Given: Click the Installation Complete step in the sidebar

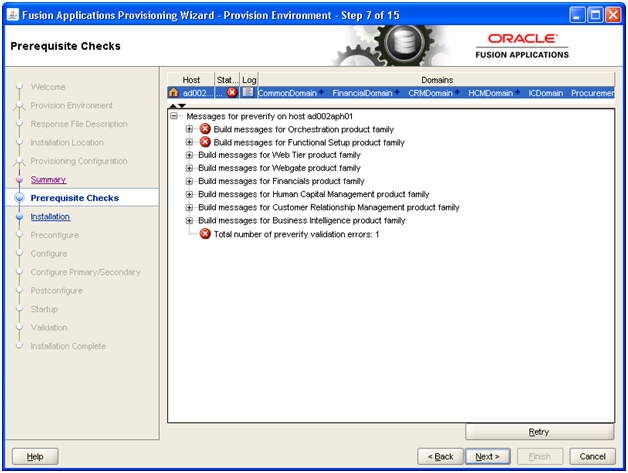Looking at the screenshot, I should pyautogui.click(x=68, y=346).
